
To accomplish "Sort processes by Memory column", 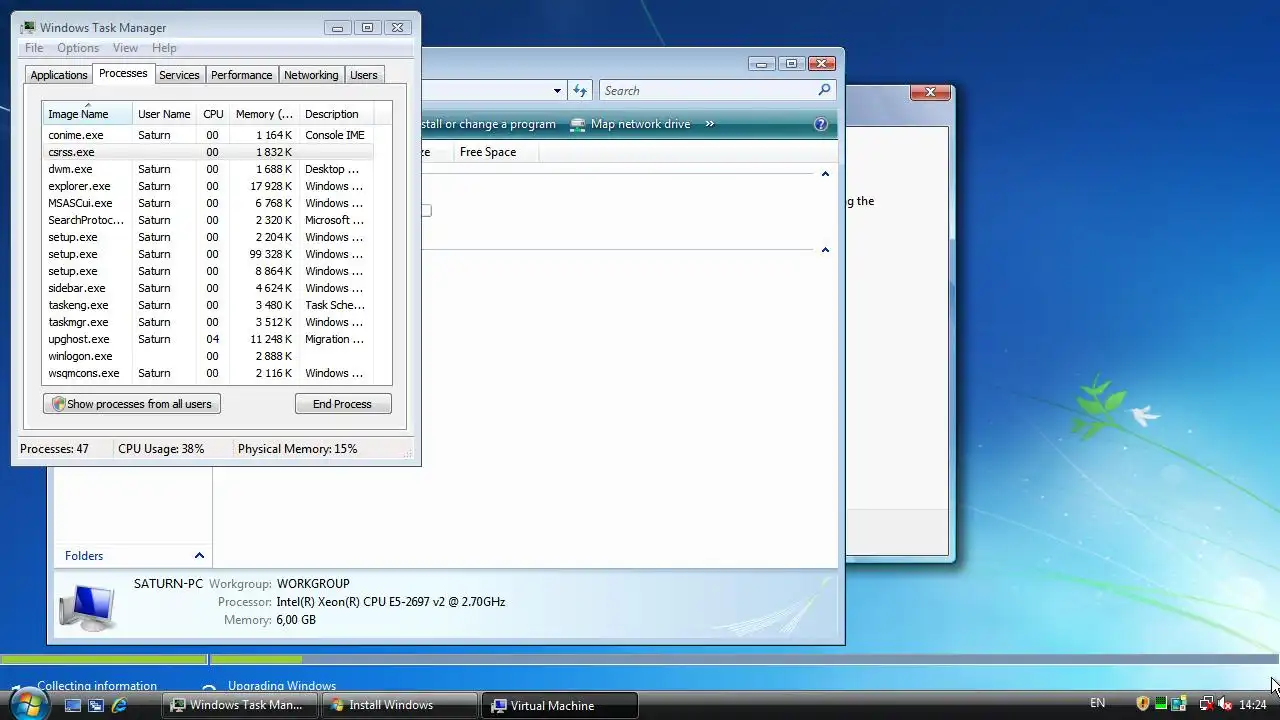I will click(264, 114).
